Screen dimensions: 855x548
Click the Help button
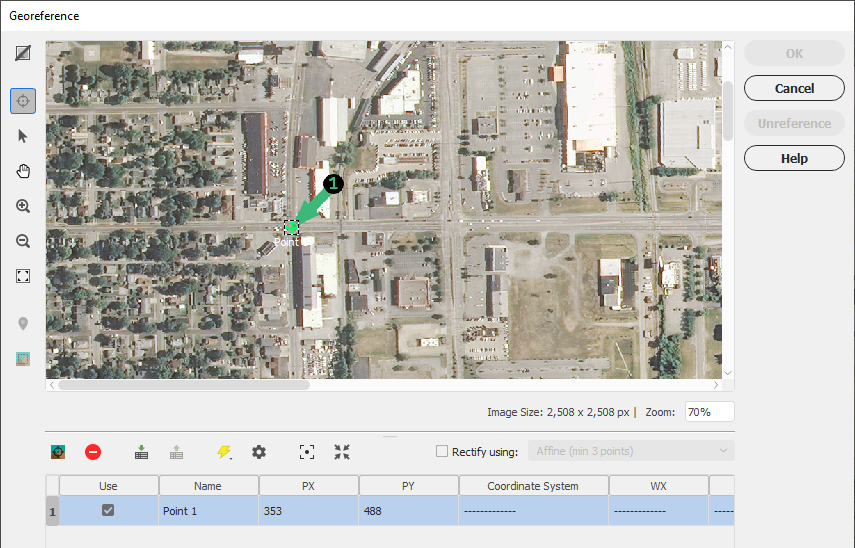pyautogui.click(x=794, y=158)
